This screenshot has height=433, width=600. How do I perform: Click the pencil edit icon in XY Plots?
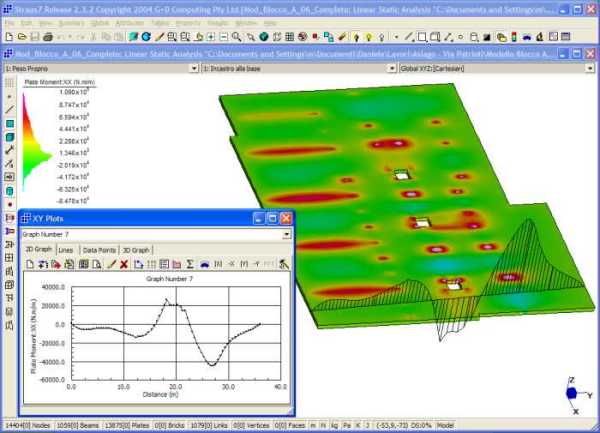click(111, 264)
